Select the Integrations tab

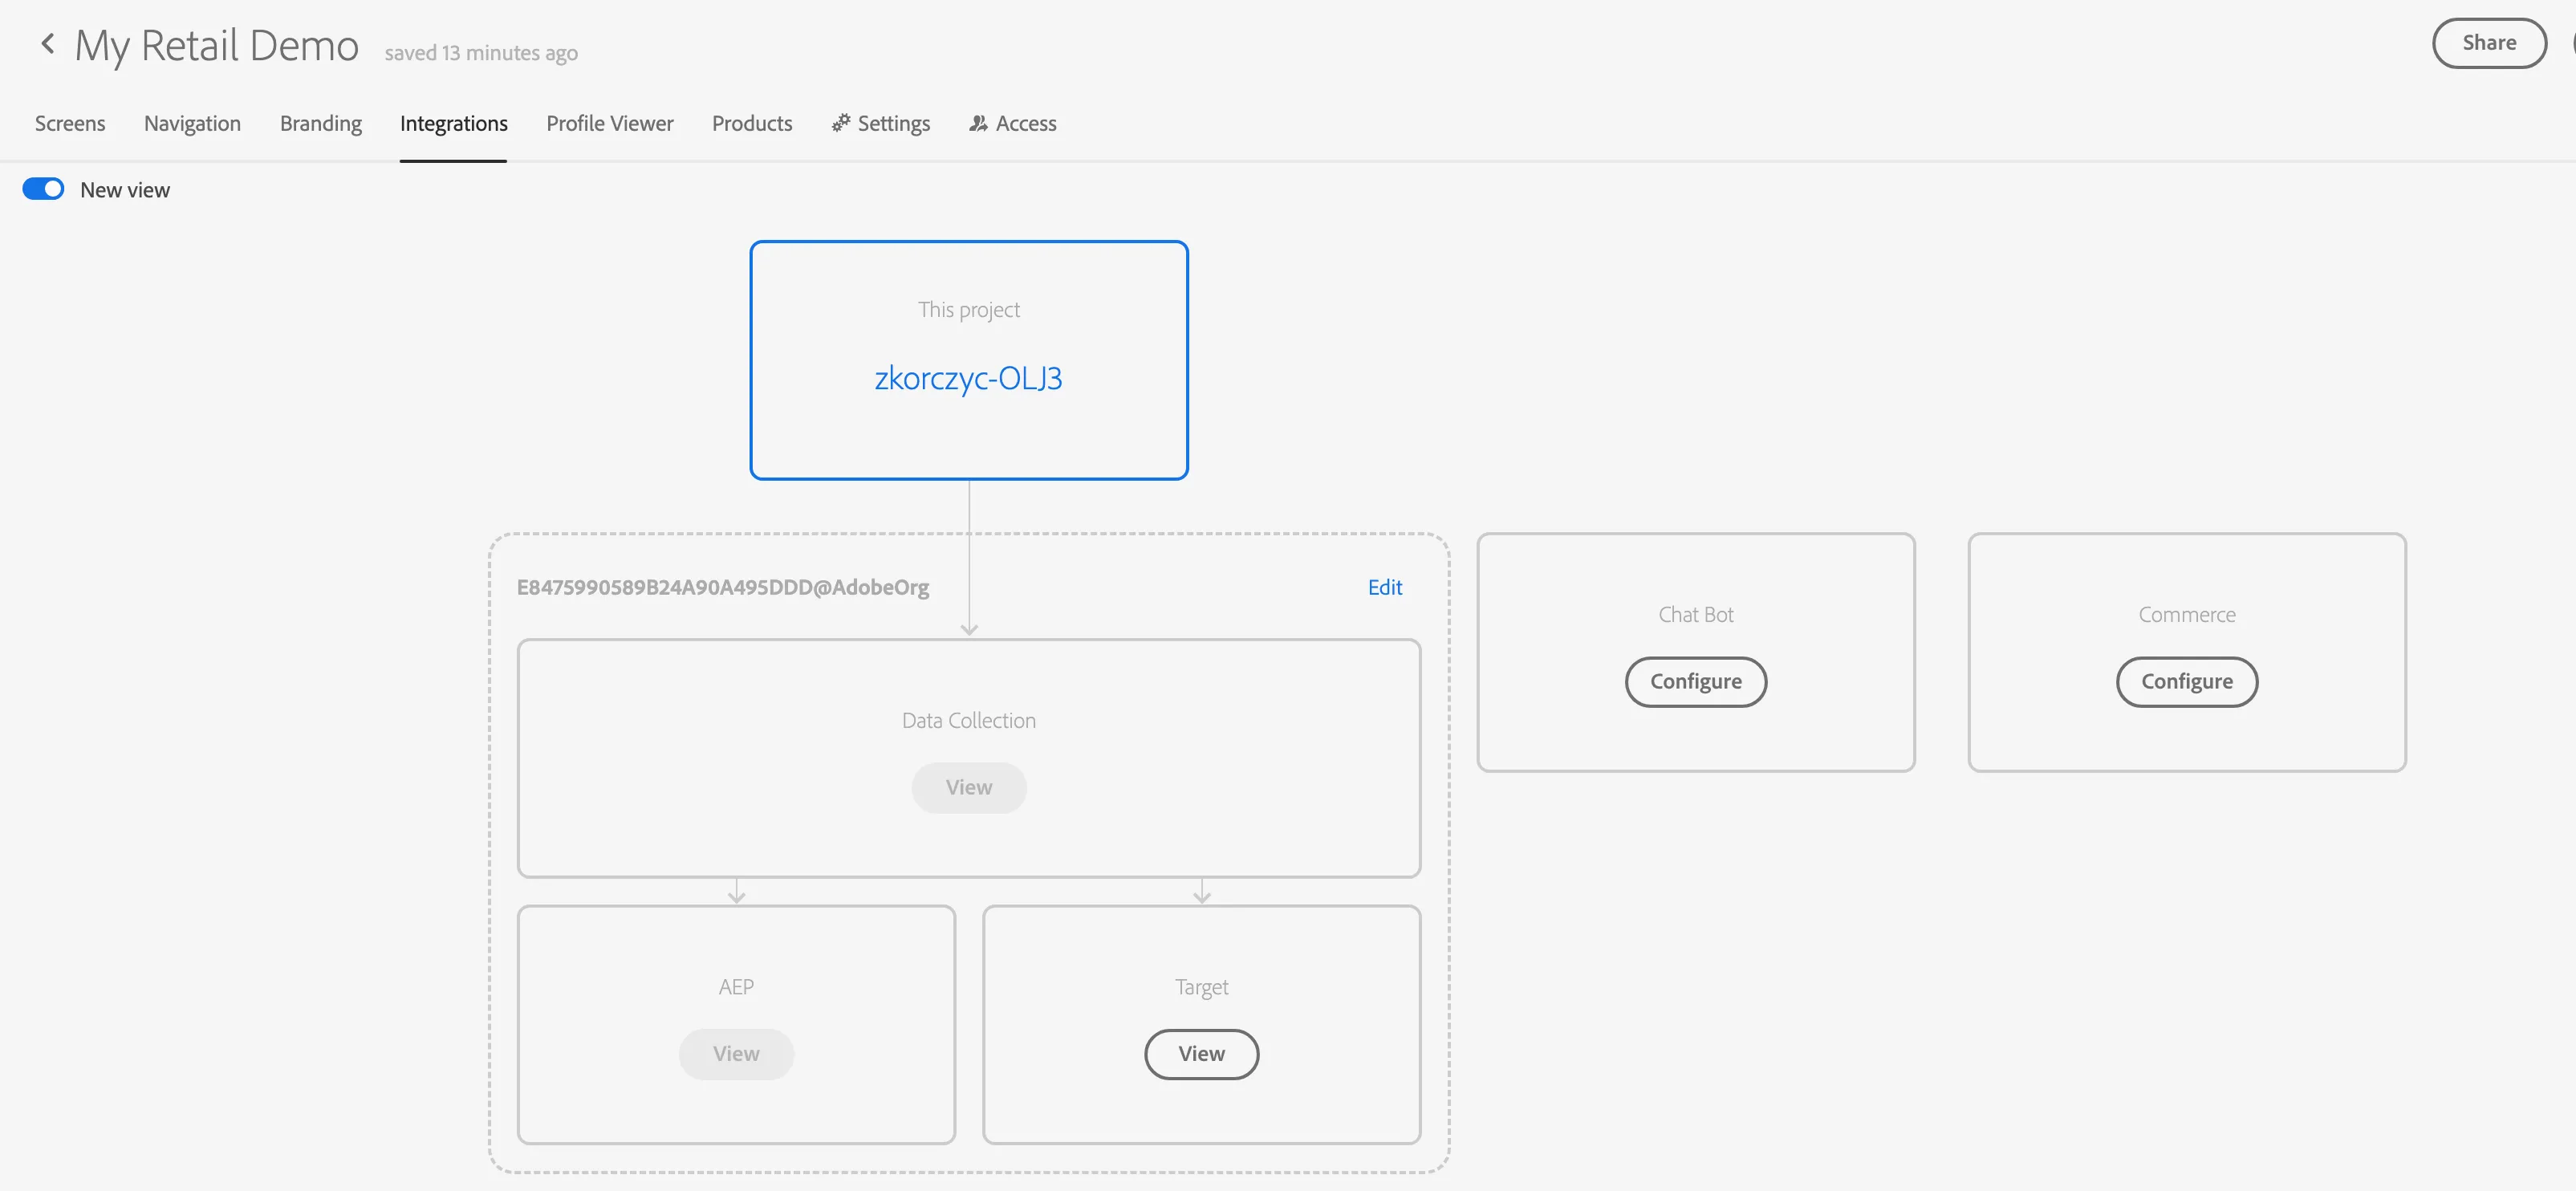pyautogui.click(x=454, y=123)
